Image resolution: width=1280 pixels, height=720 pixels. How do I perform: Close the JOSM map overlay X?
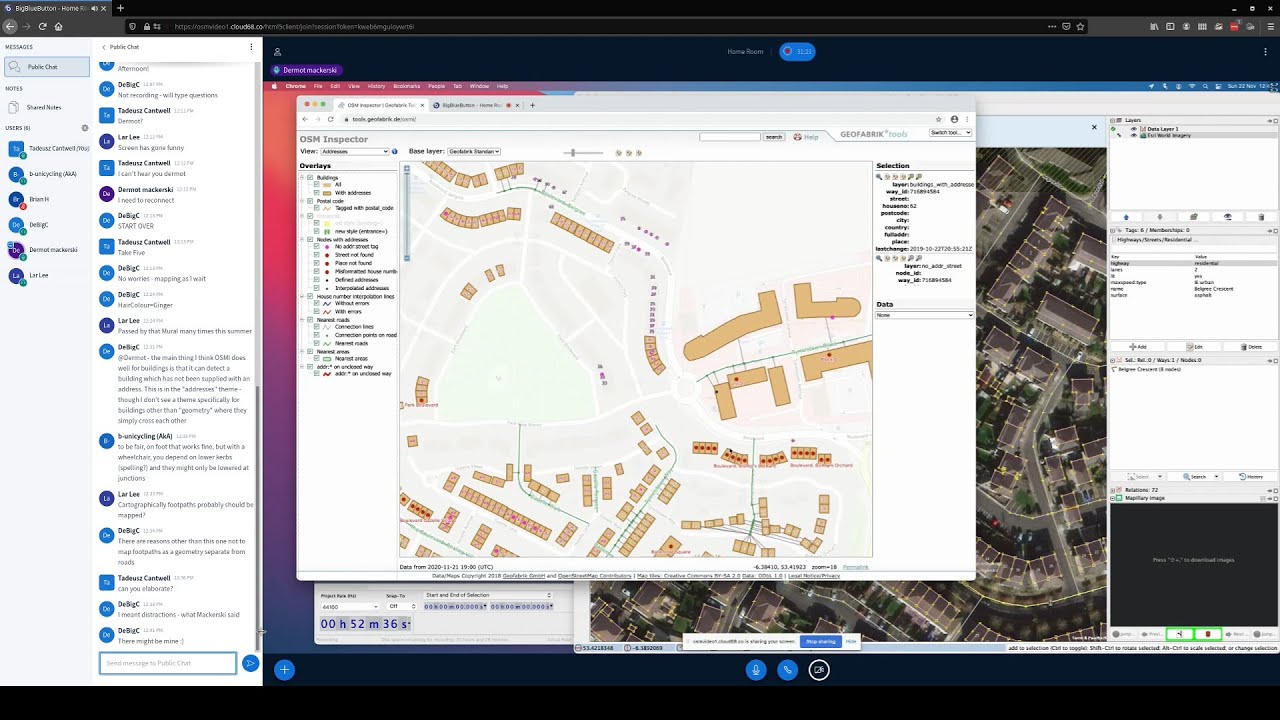pyautogui.click(x=1094, y=127)
